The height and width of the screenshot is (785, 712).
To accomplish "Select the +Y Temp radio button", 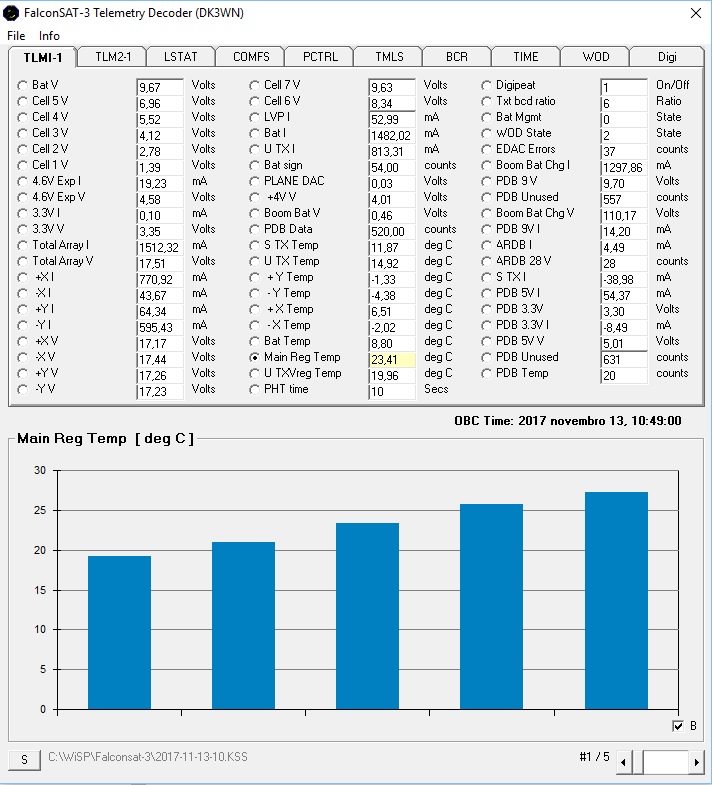I will 254,278.
